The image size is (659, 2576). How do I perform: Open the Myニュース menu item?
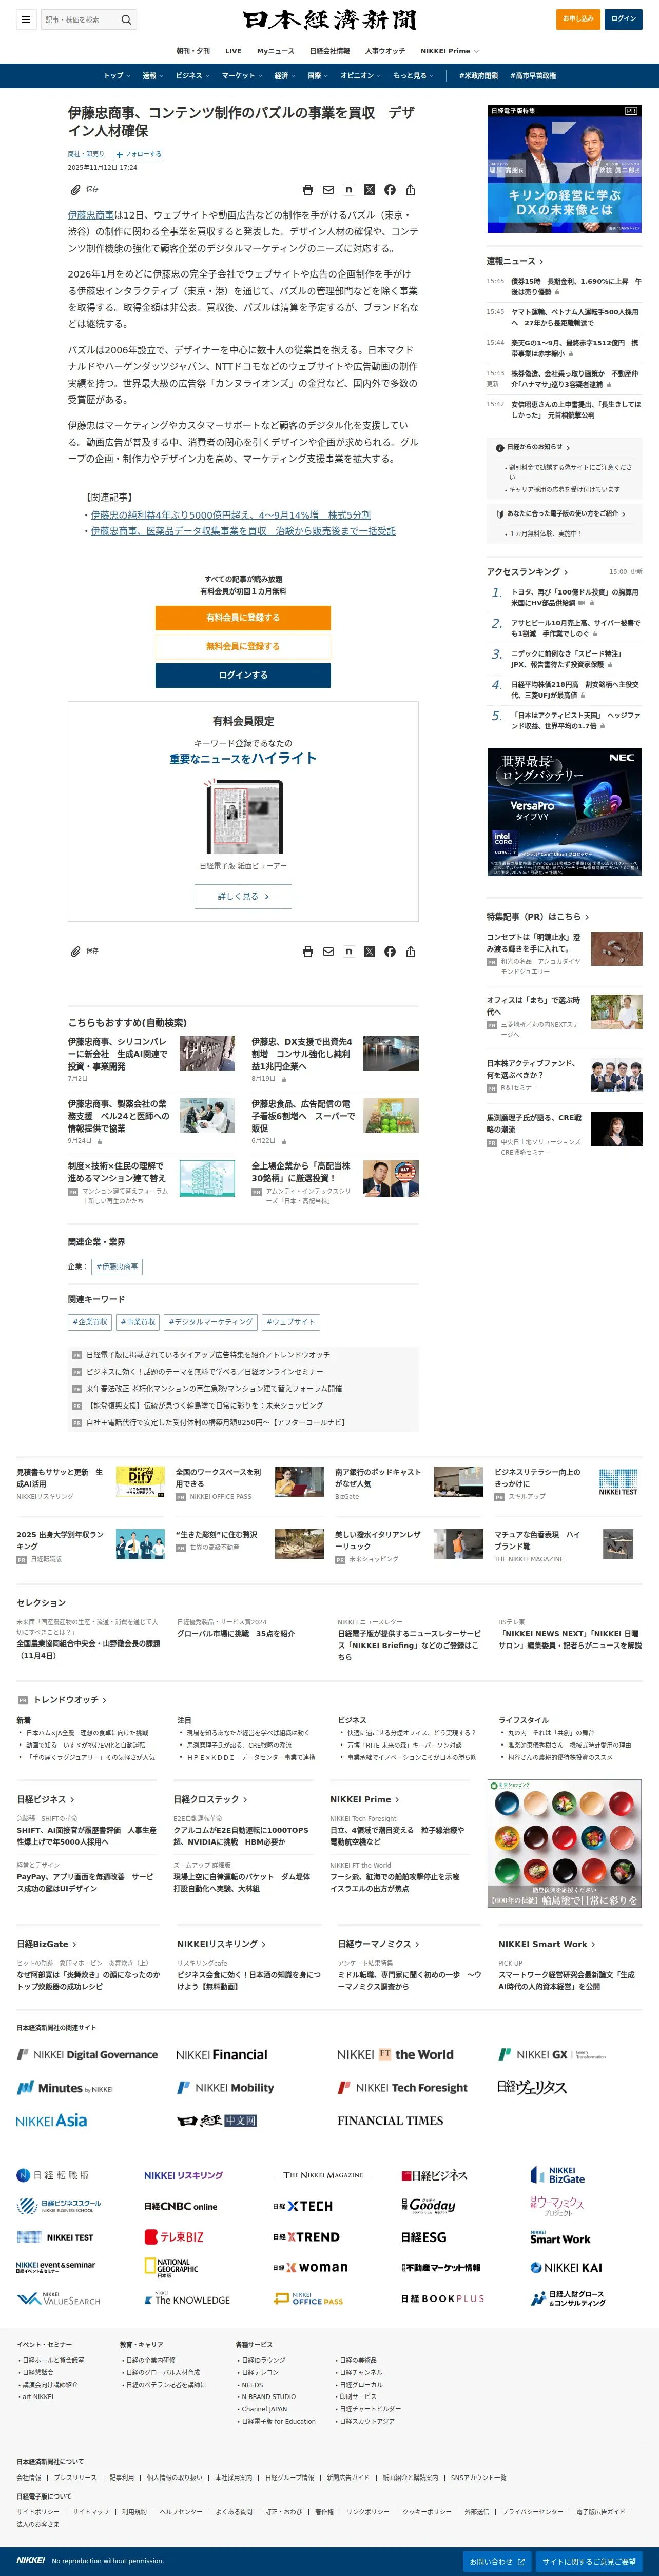click(276, 51)
